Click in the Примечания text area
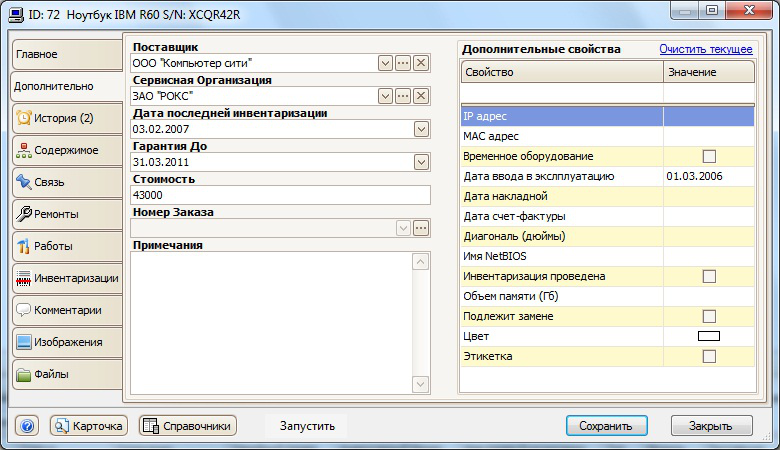Viewport: 780px width, 450px height. [271, 323]
